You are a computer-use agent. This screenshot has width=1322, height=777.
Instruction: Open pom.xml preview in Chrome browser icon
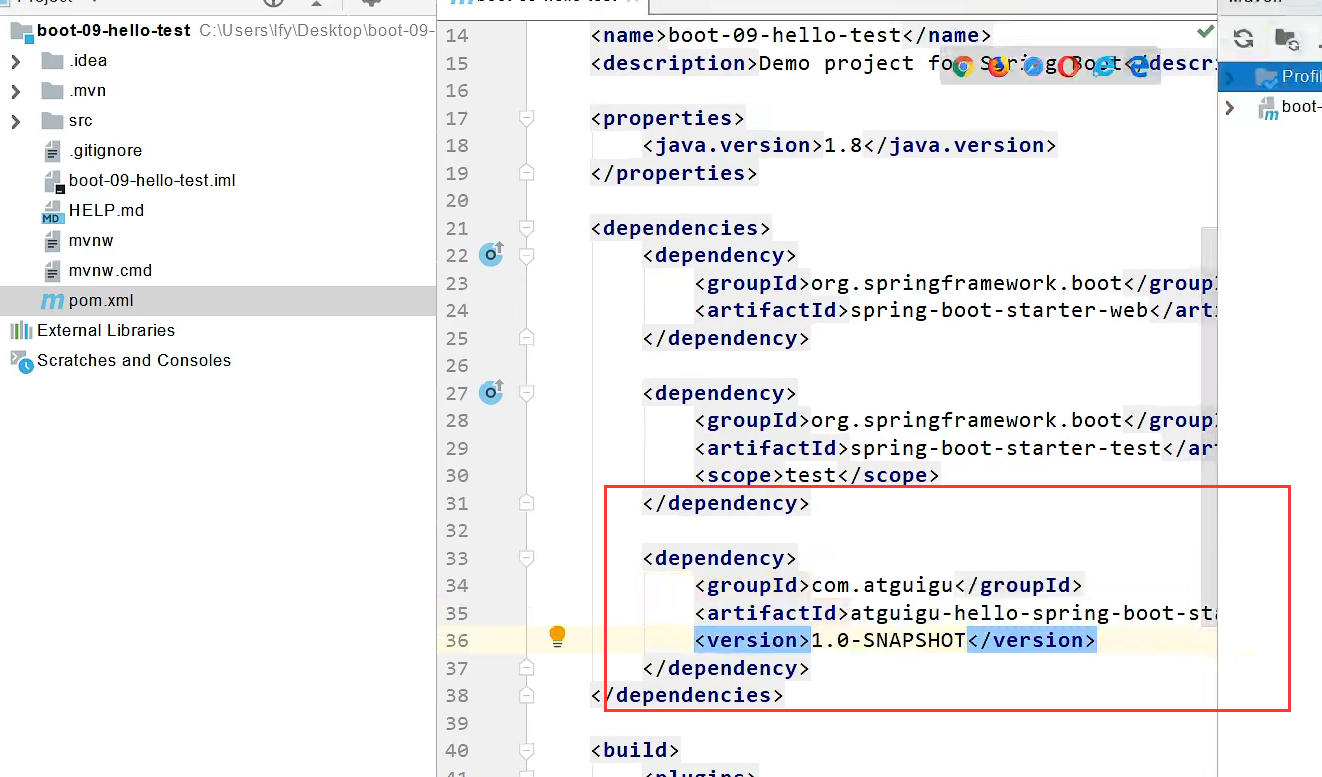coord(963,66)
